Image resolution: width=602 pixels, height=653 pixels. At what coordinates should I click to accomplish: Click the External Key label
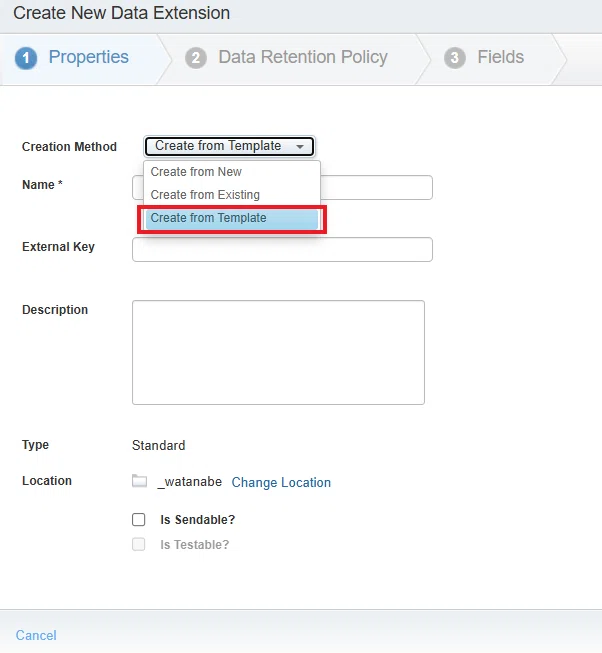point(58,247)
